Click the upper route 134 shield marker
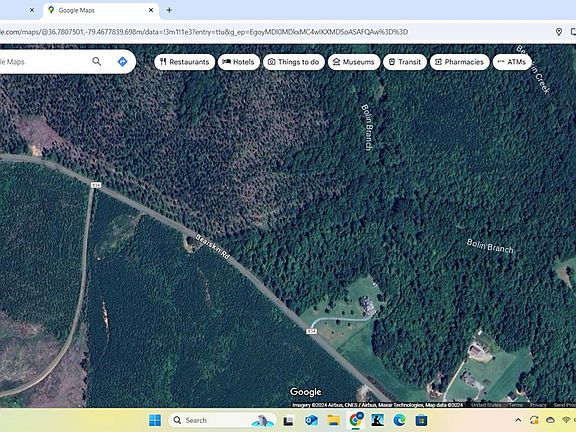576x432 pixels. coord(96,185)
